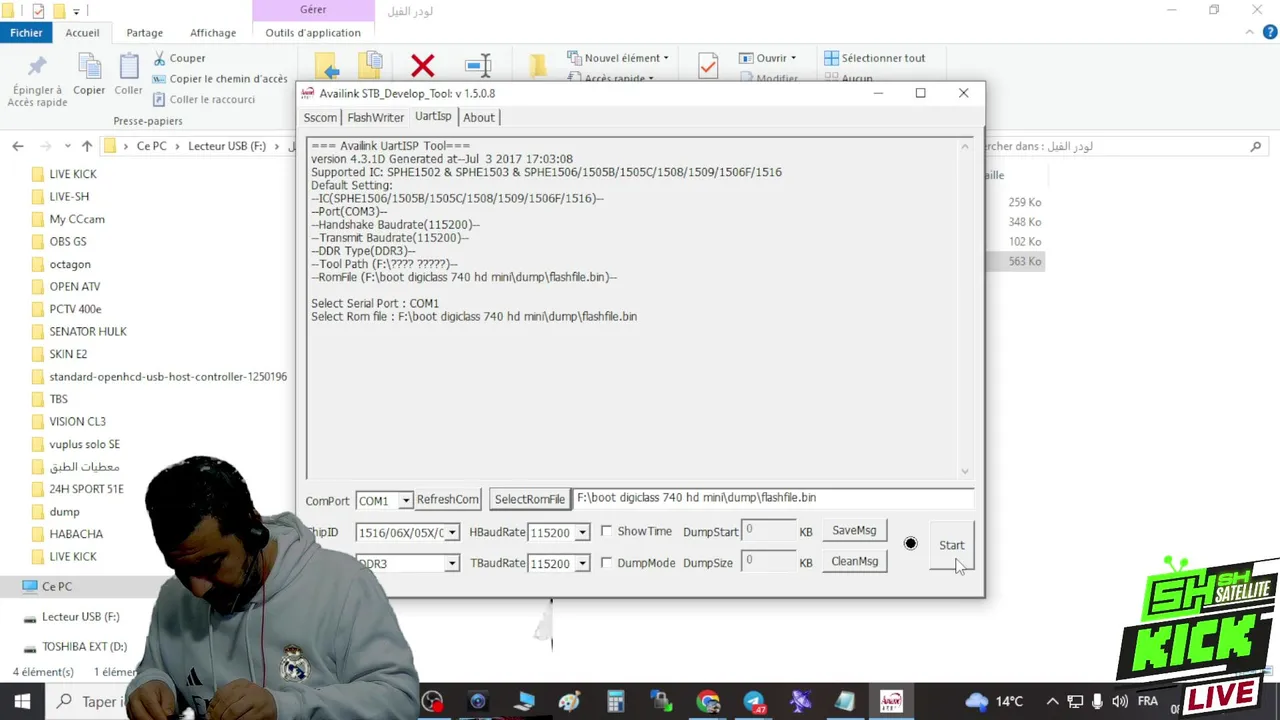Click the Propriétés checkmark icon

pos(708,66)
